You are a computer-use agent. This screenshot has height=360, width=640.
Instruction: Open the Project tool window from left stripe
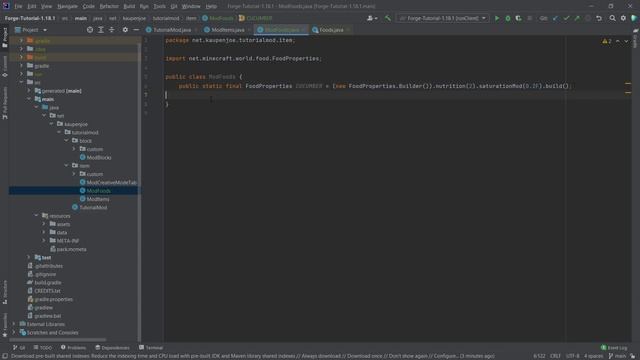click(4, 38)
